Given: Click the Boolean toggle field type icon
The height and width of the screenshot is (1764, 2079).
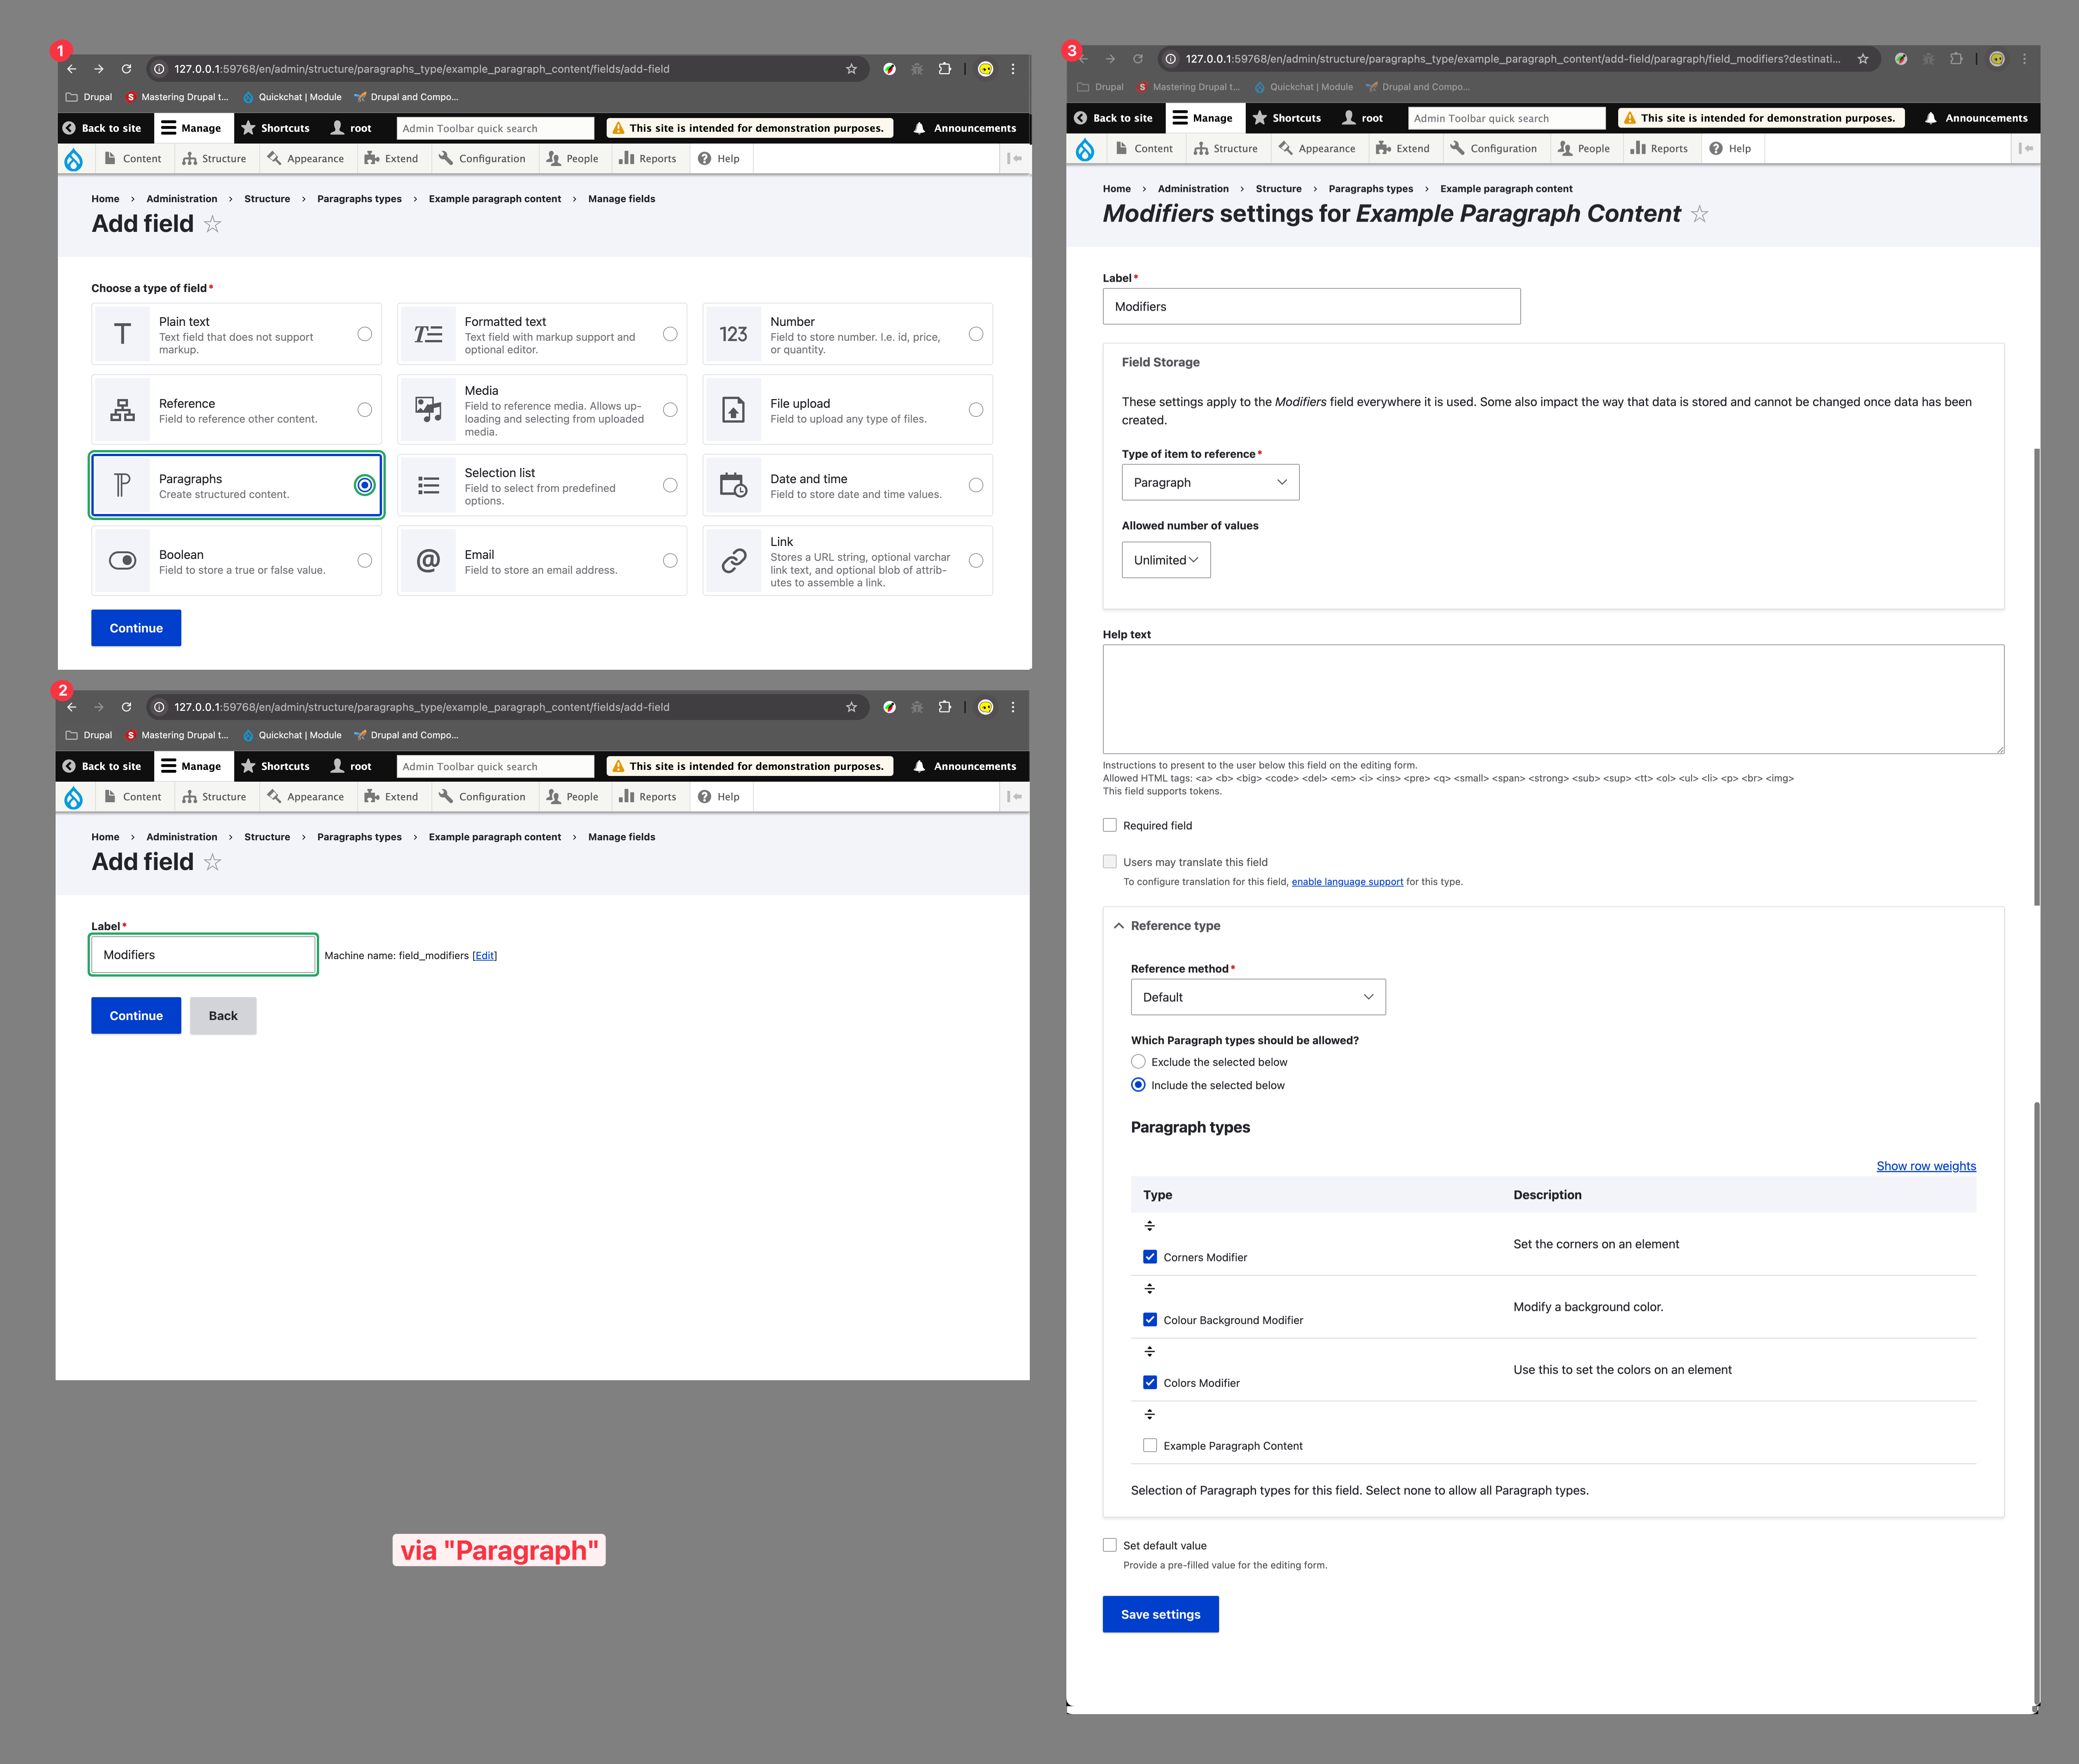Looking at the screenshot, I should tap(122, 561).
